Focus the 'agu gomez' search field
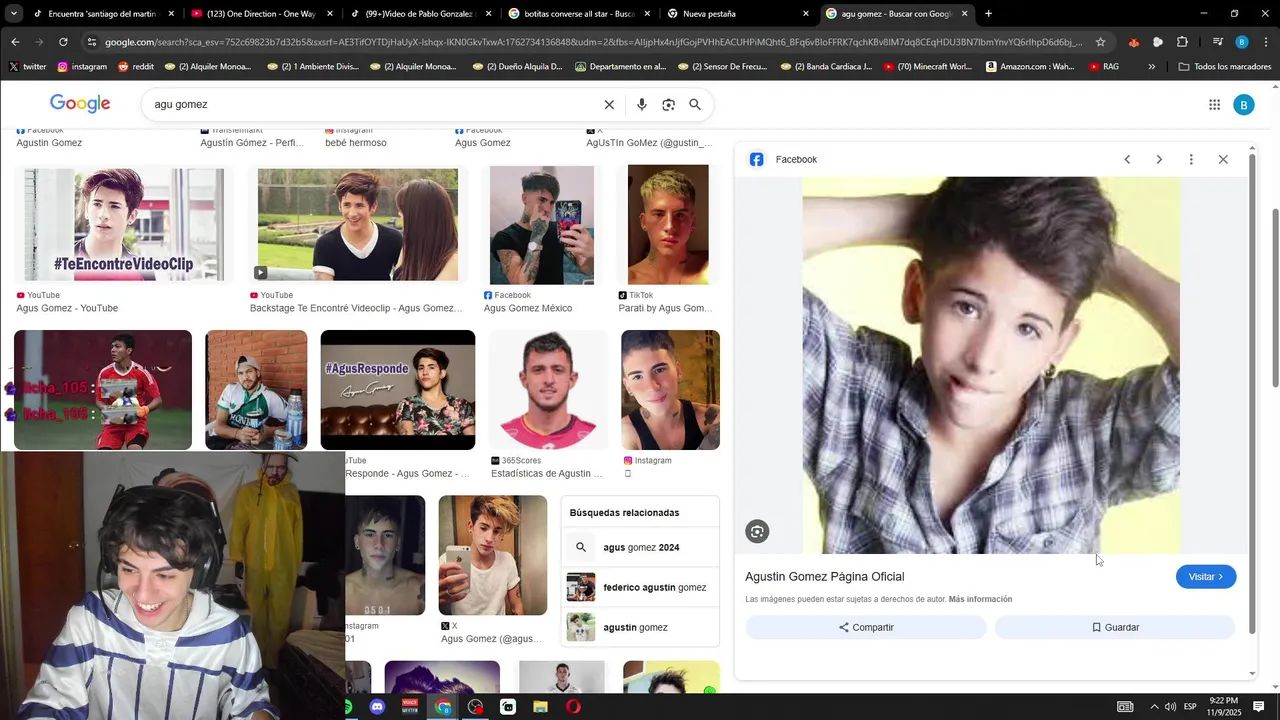Image resolution: width=1280 pixels, height=720 pixels. [x=370, y=104]
